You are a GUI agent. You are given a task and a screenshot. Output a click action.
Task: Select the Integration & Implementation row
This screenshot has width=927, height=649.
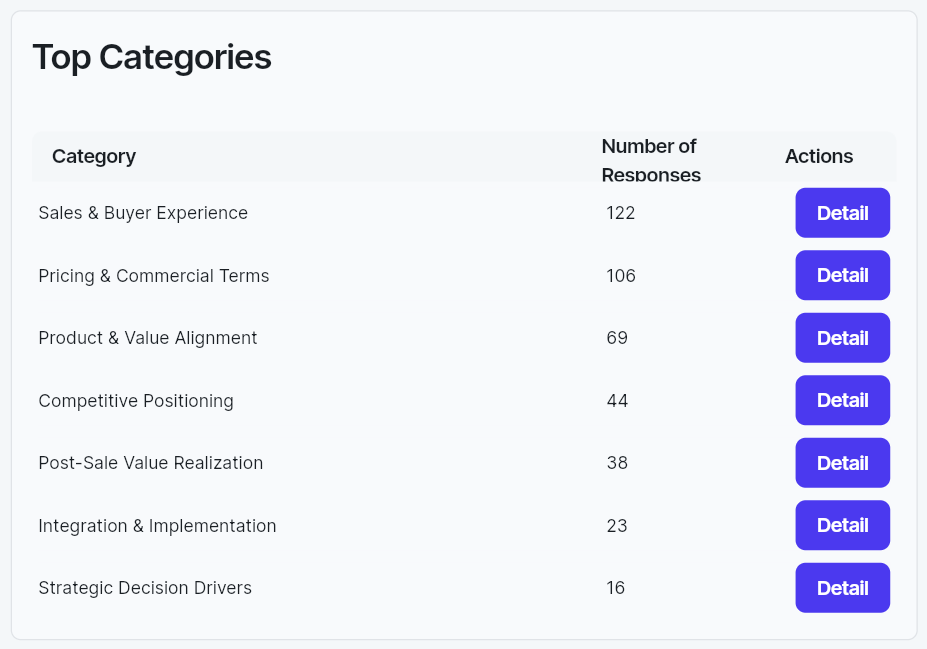(x=157, y=525)
